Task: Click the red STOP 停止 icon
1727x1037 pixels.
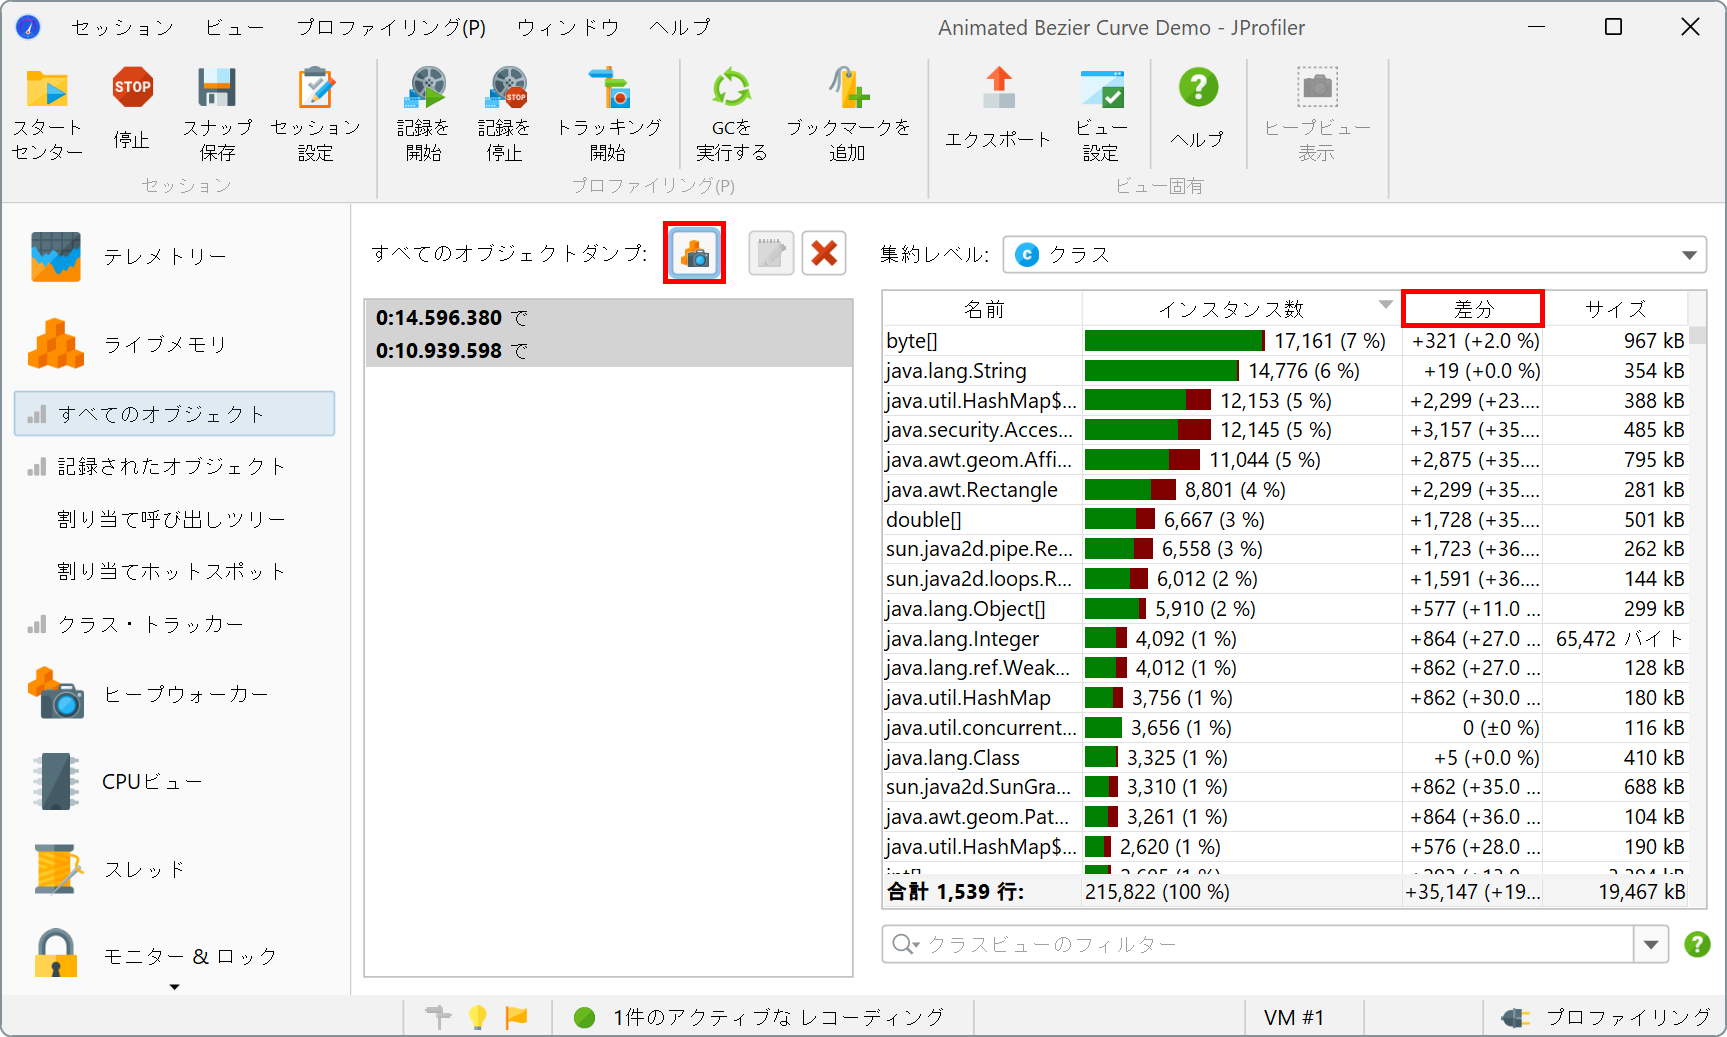Action: (132, 89)
